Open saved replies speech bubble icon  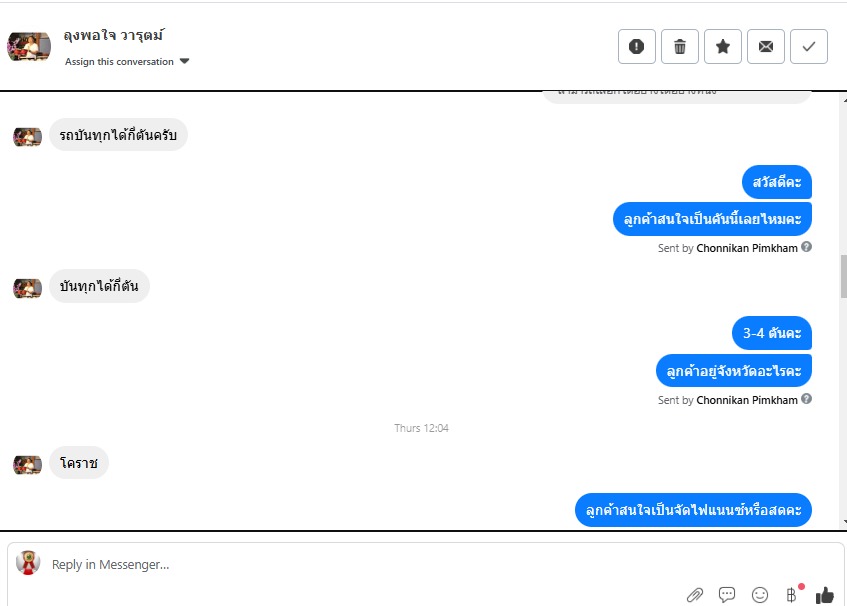[727, 595]
